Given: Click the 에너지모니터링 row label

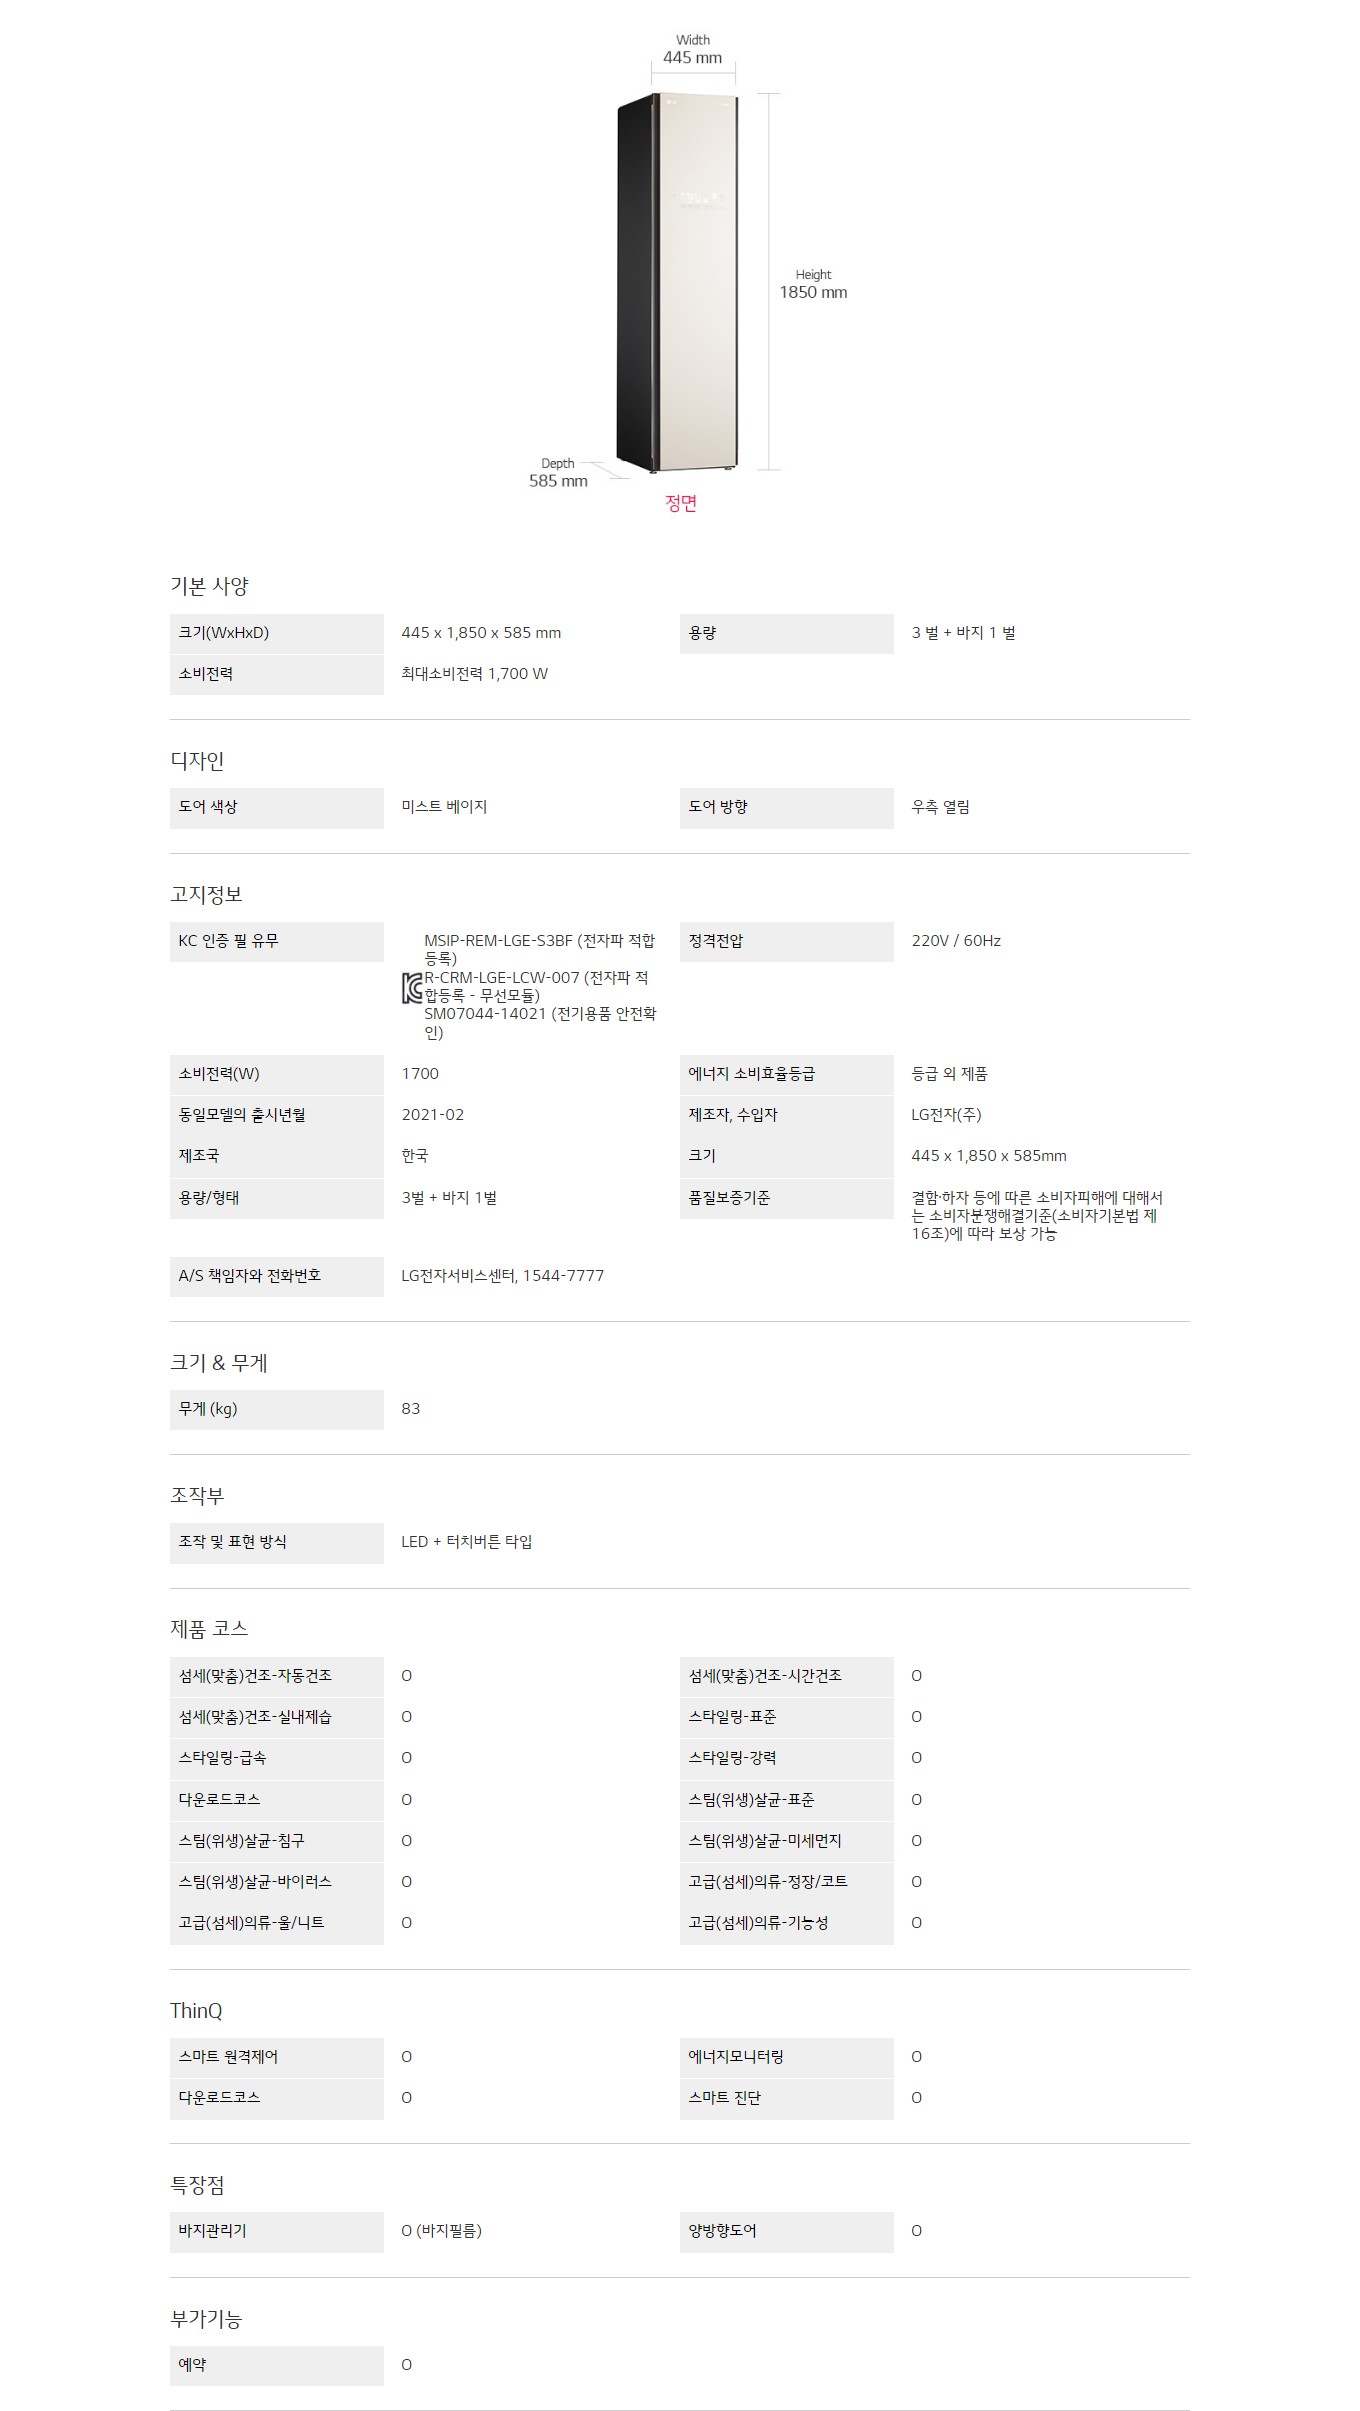Looking at the screenshot, I should 736,2057.
